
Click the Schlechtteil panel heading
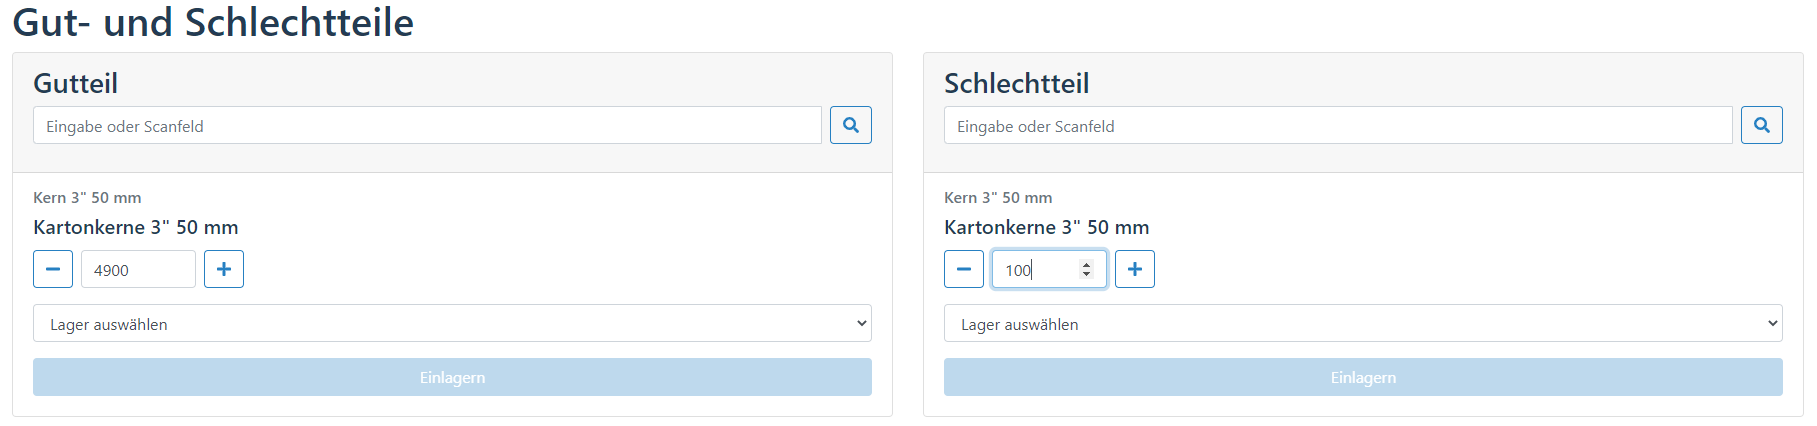[1017, 83]
